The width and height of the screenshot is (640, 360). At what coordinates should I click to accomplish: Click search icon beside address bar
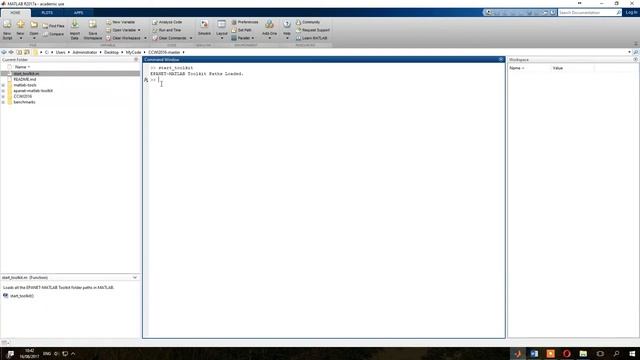(636, 52)
